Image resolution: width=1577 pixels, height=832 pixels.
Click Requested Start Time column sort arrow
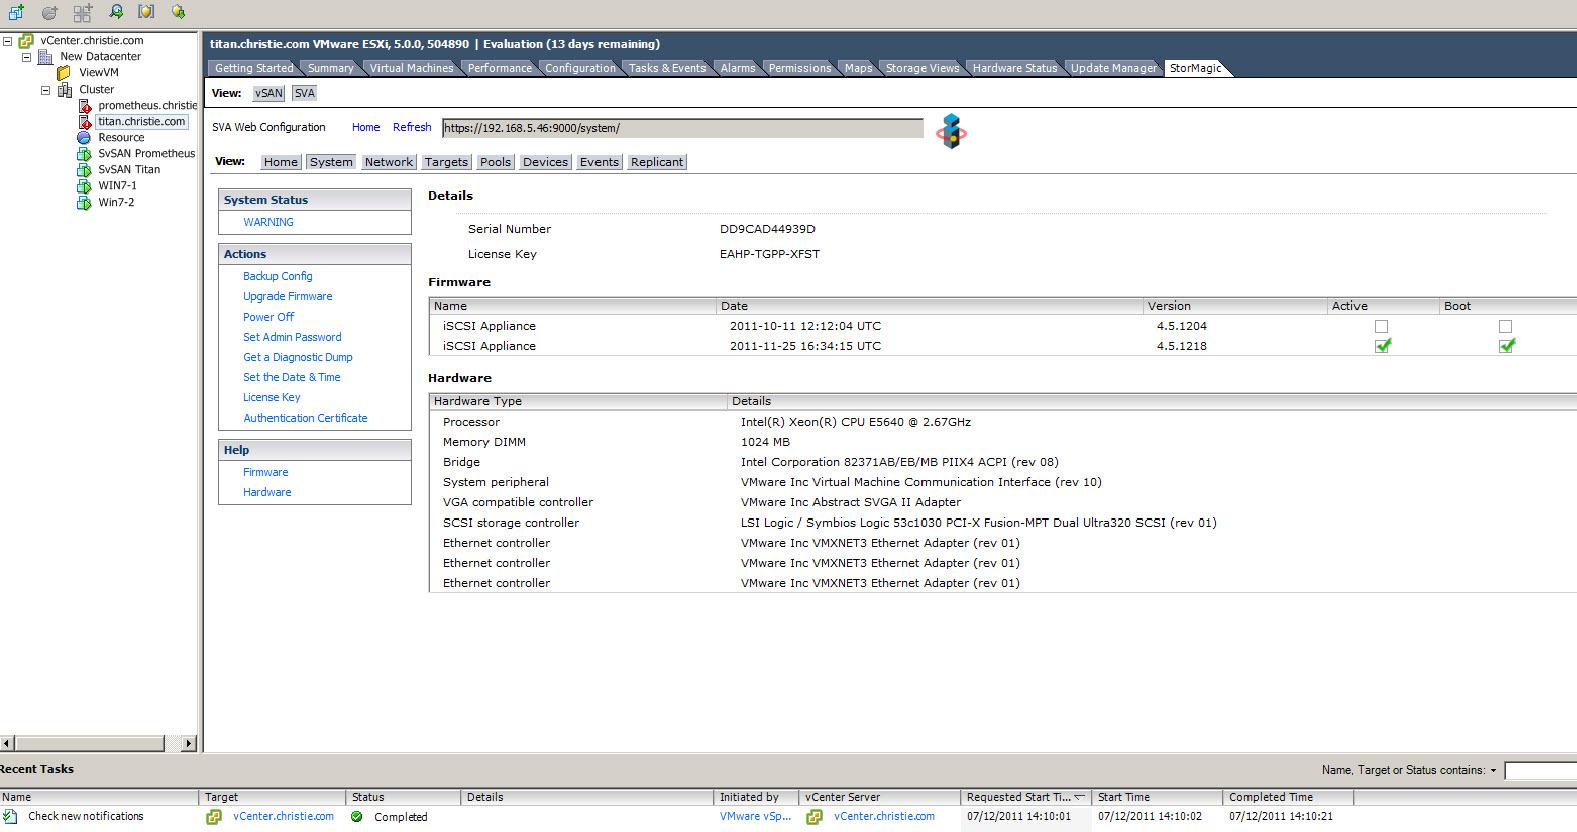(x=1079, y=797)
